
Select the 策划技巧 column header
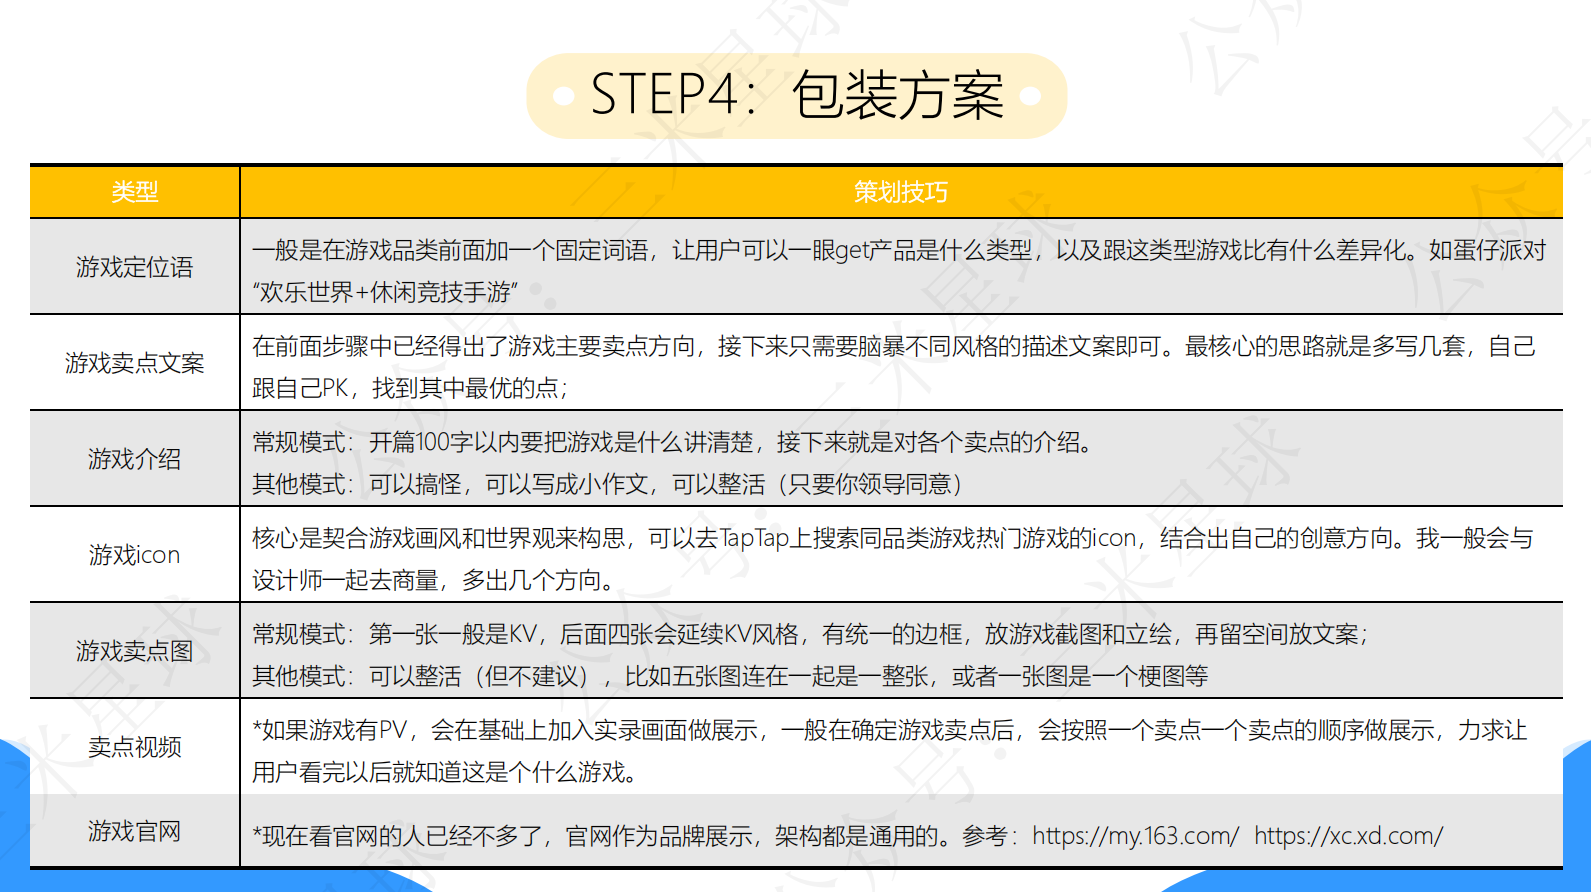(900, 192)
